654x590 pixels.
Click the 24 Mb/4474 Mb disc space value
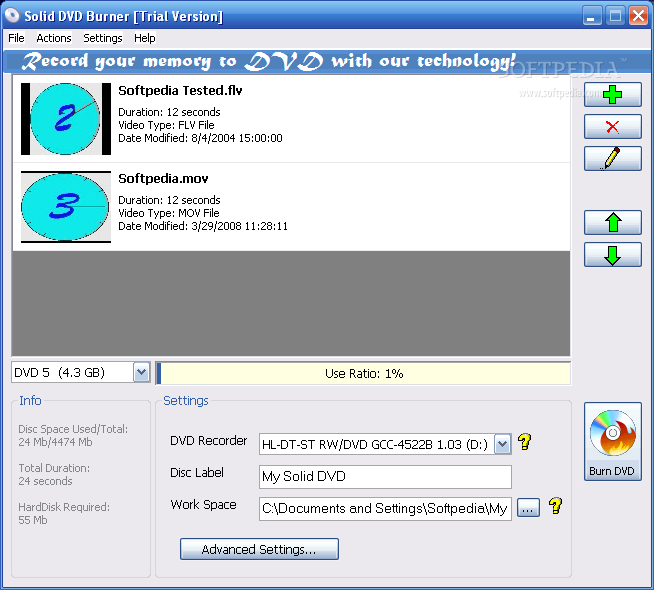[x=55, y=442]
